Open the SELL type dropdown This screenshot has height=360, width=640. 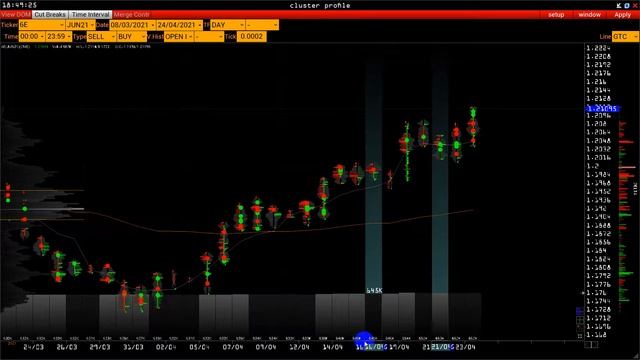click(101, 36)
